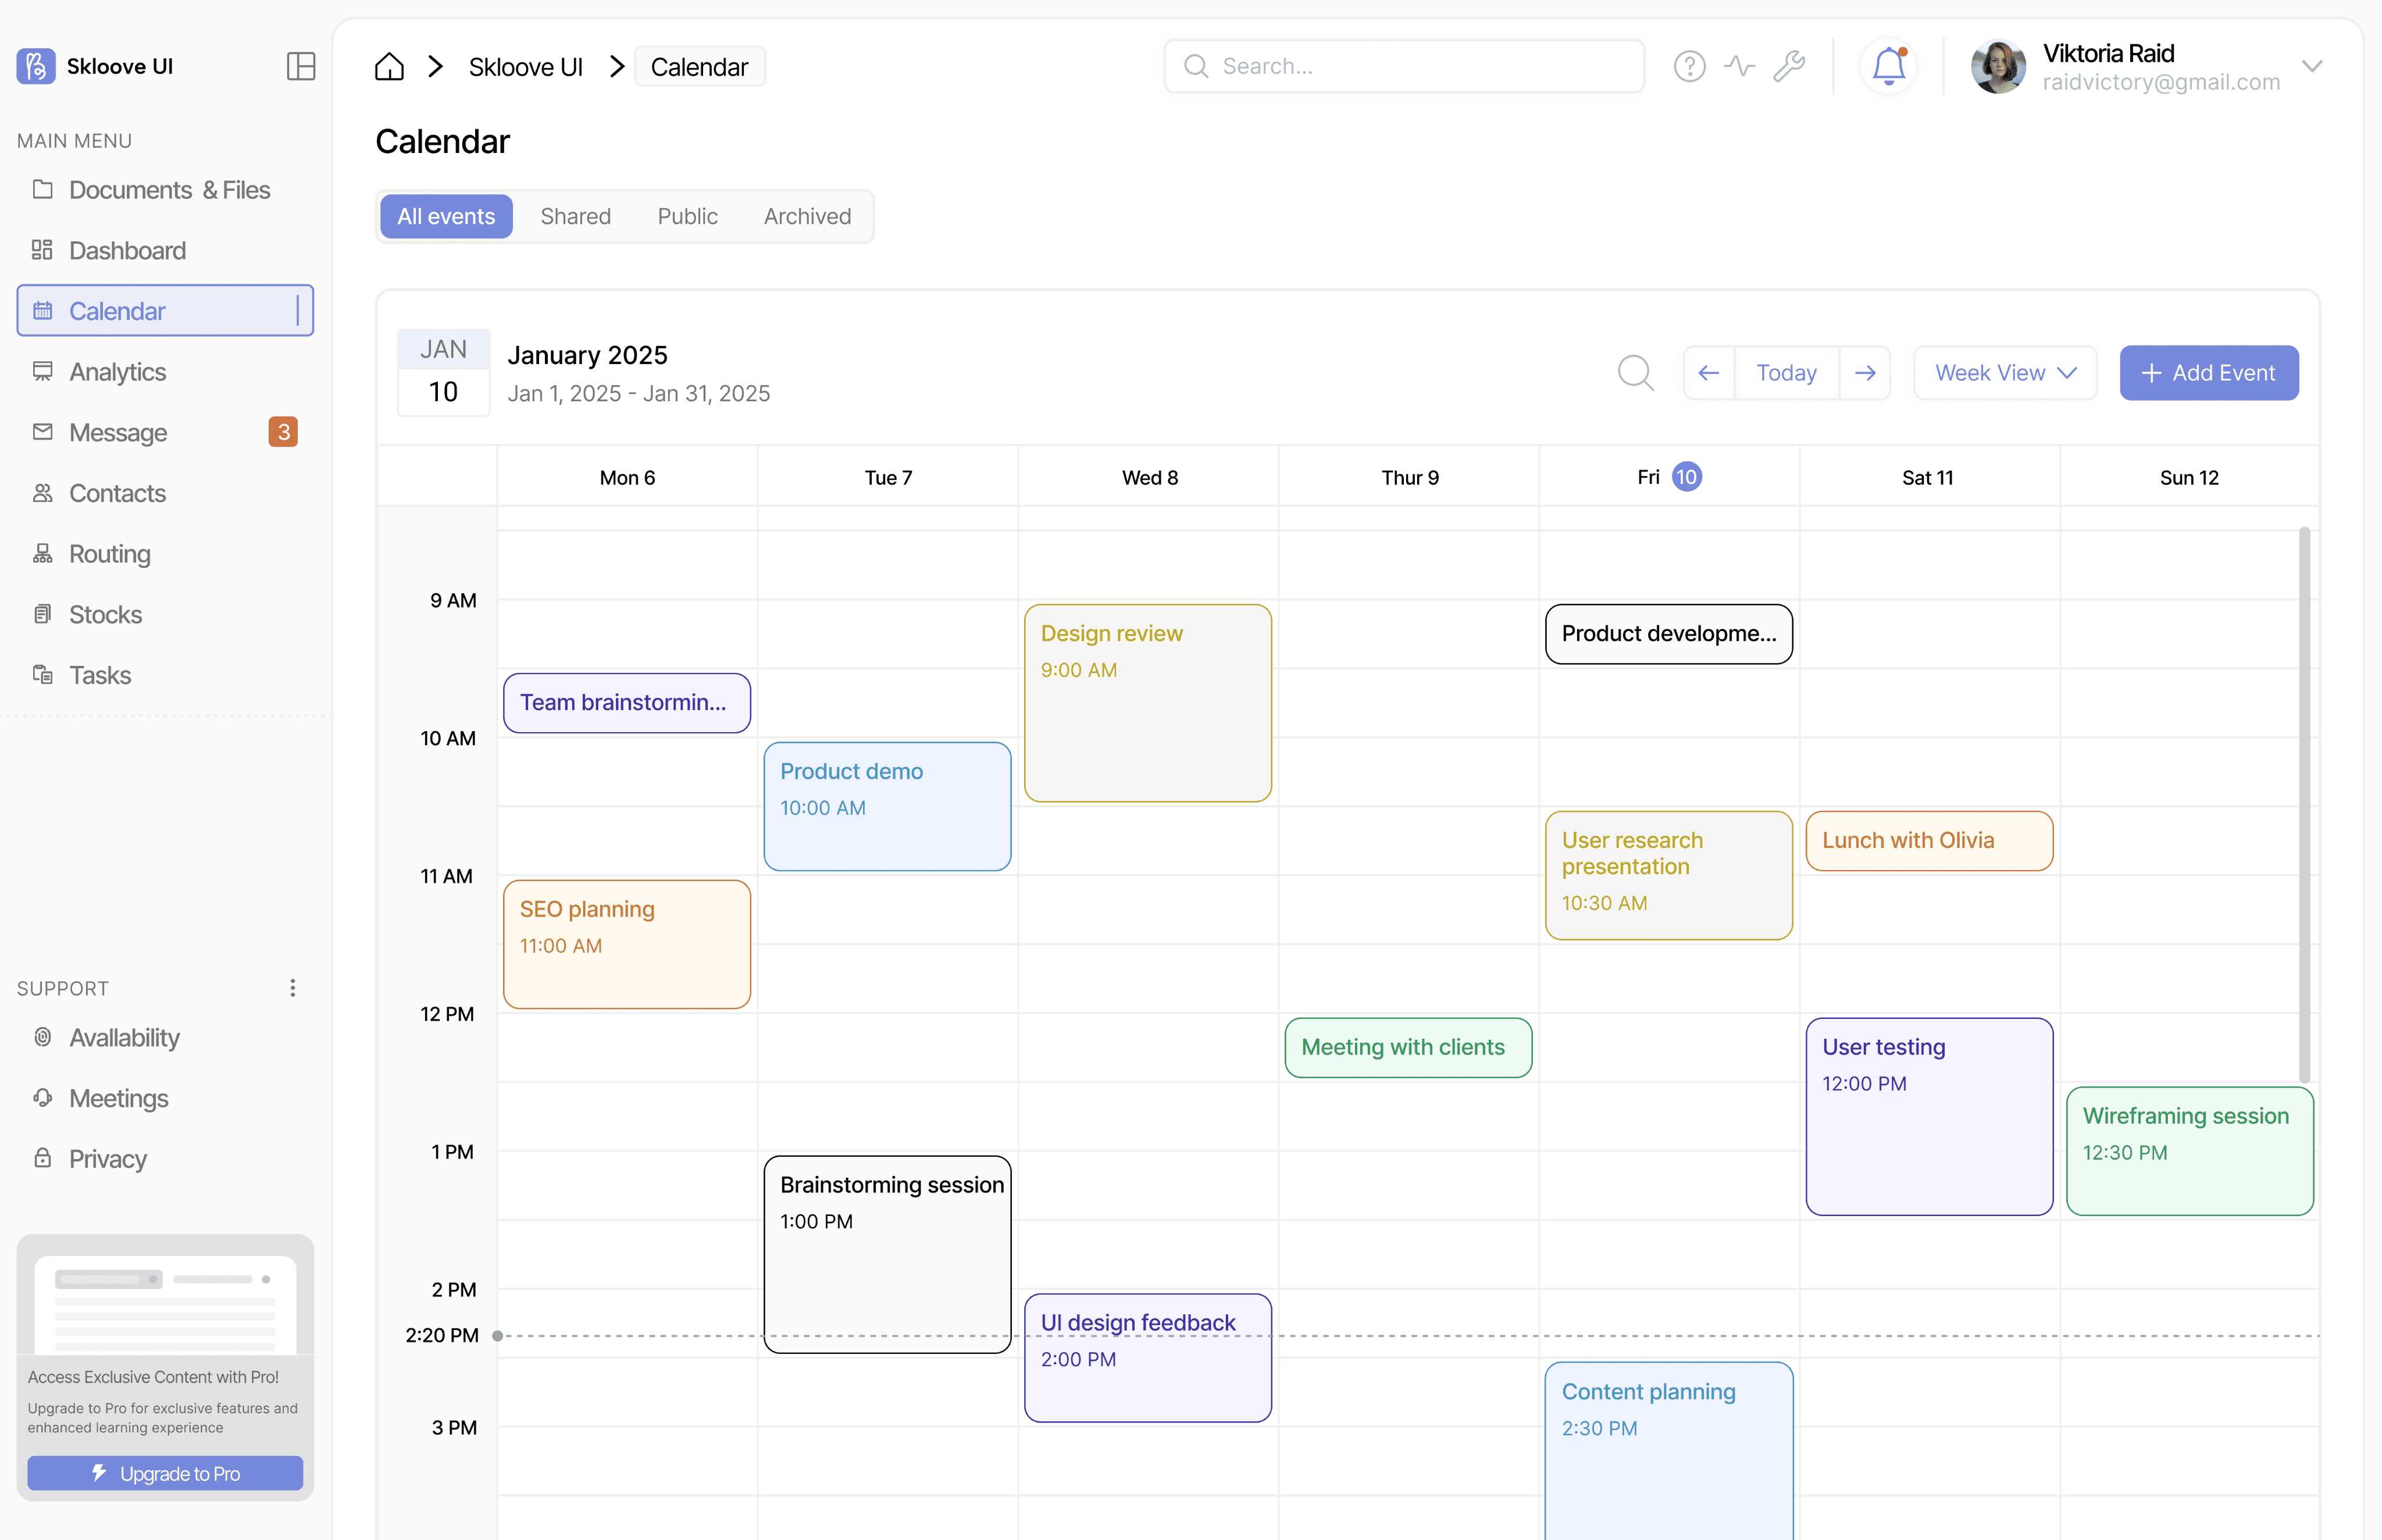Click the calendar search magnifier icon
Image resolution: width=2382 pixels, height=1540 pixels.
(x=1635, y=373)
